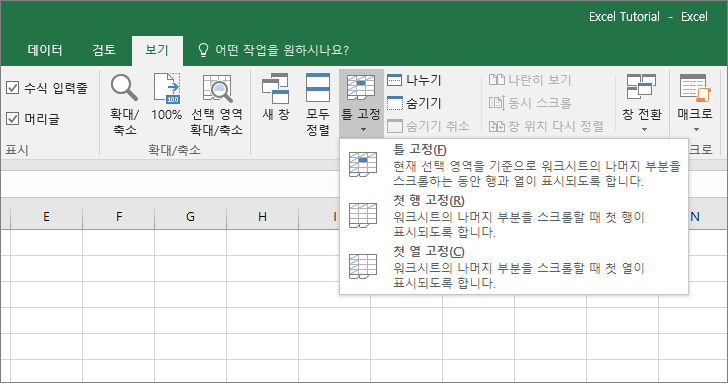Click 선택 영역 확대/축소 zoom to selection
This screenshot has height=383, width=728.
pos(217,88)
